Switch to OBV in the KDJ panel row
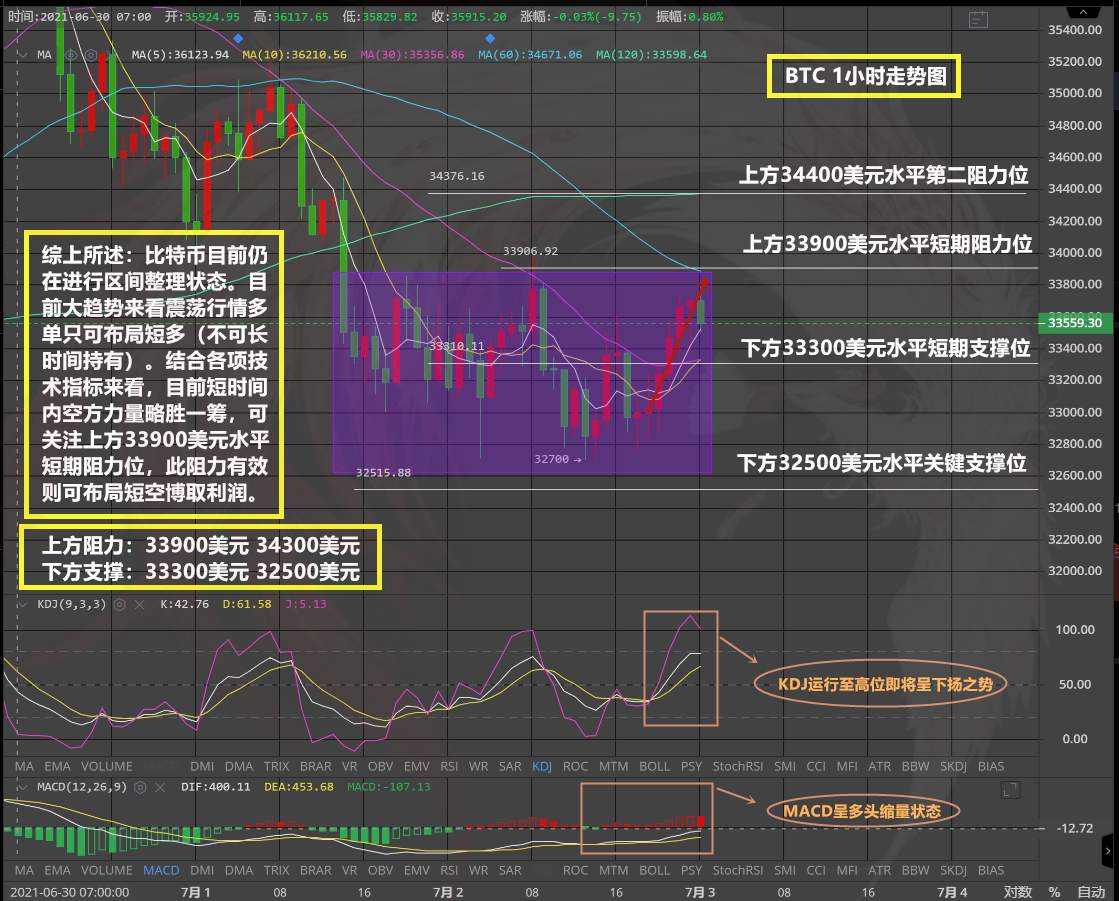The width and height of the screenshot is (1119, 901). tap(380, 766)
